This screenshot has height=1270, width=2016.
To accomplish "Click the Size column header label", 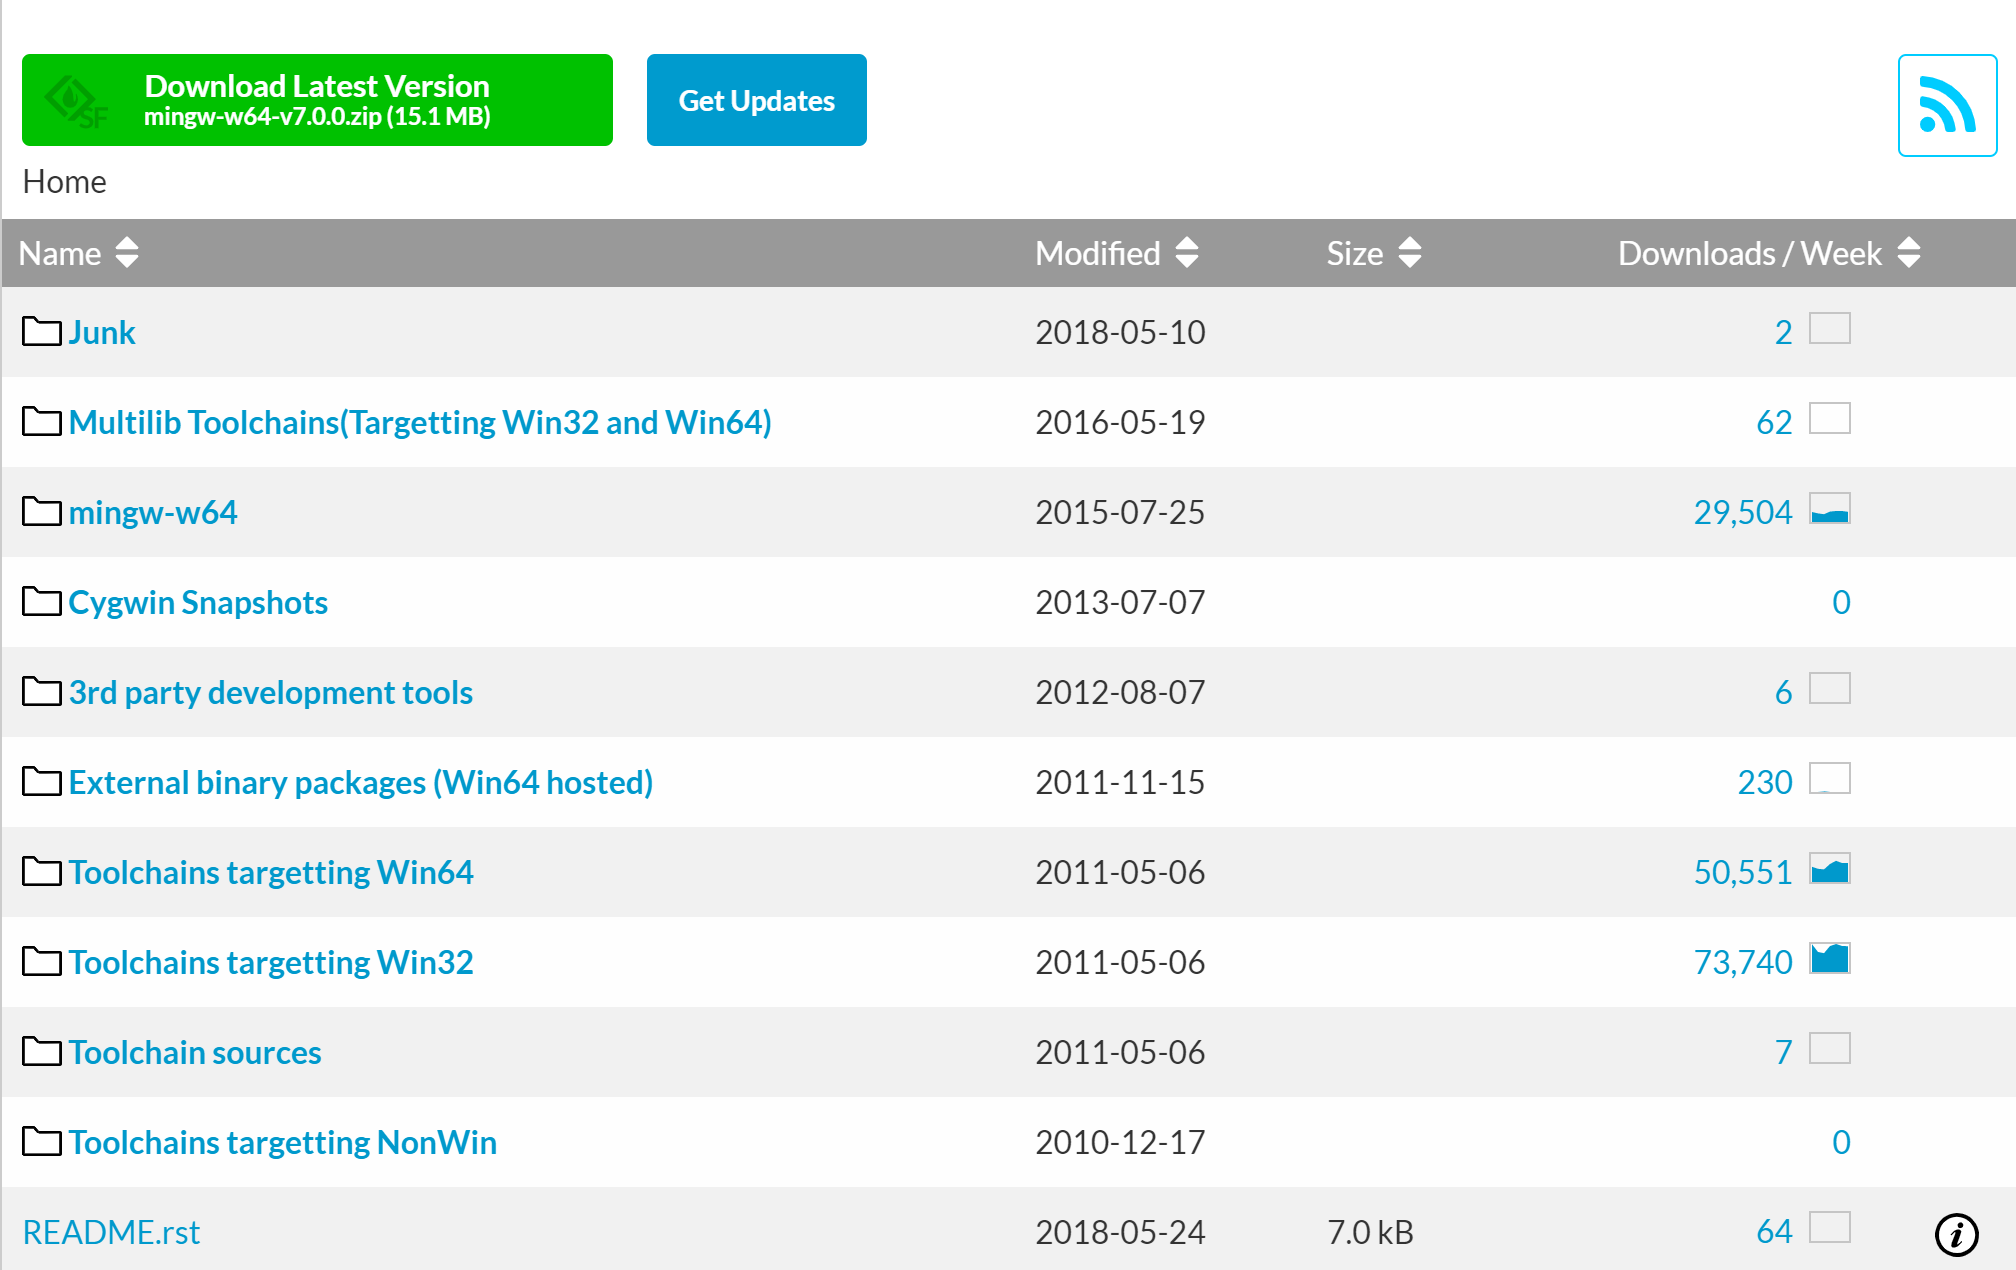I will pos(1355,253).
